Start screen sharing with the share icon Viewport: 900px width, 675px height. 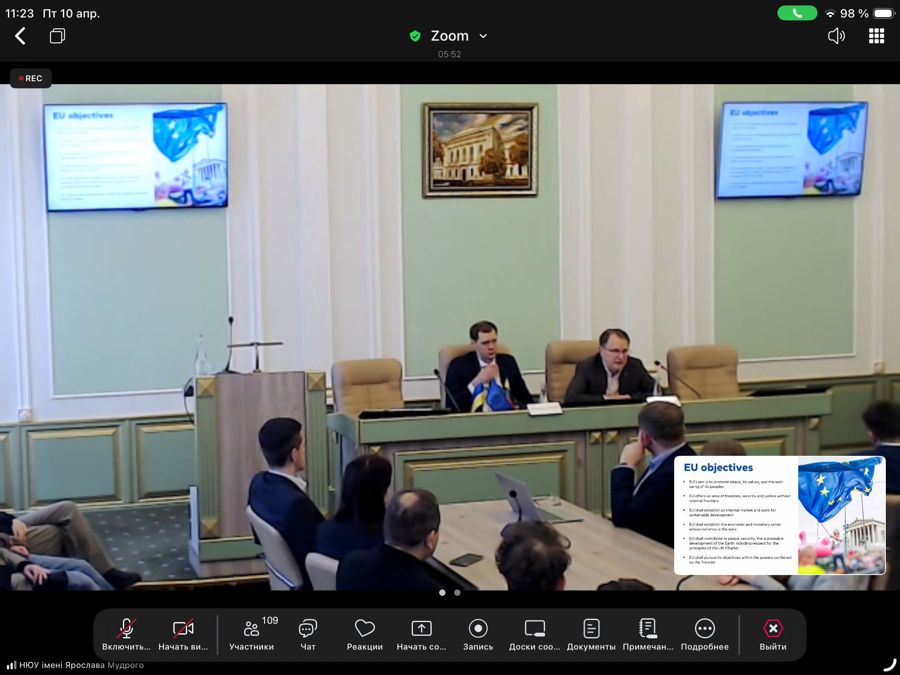421,629
